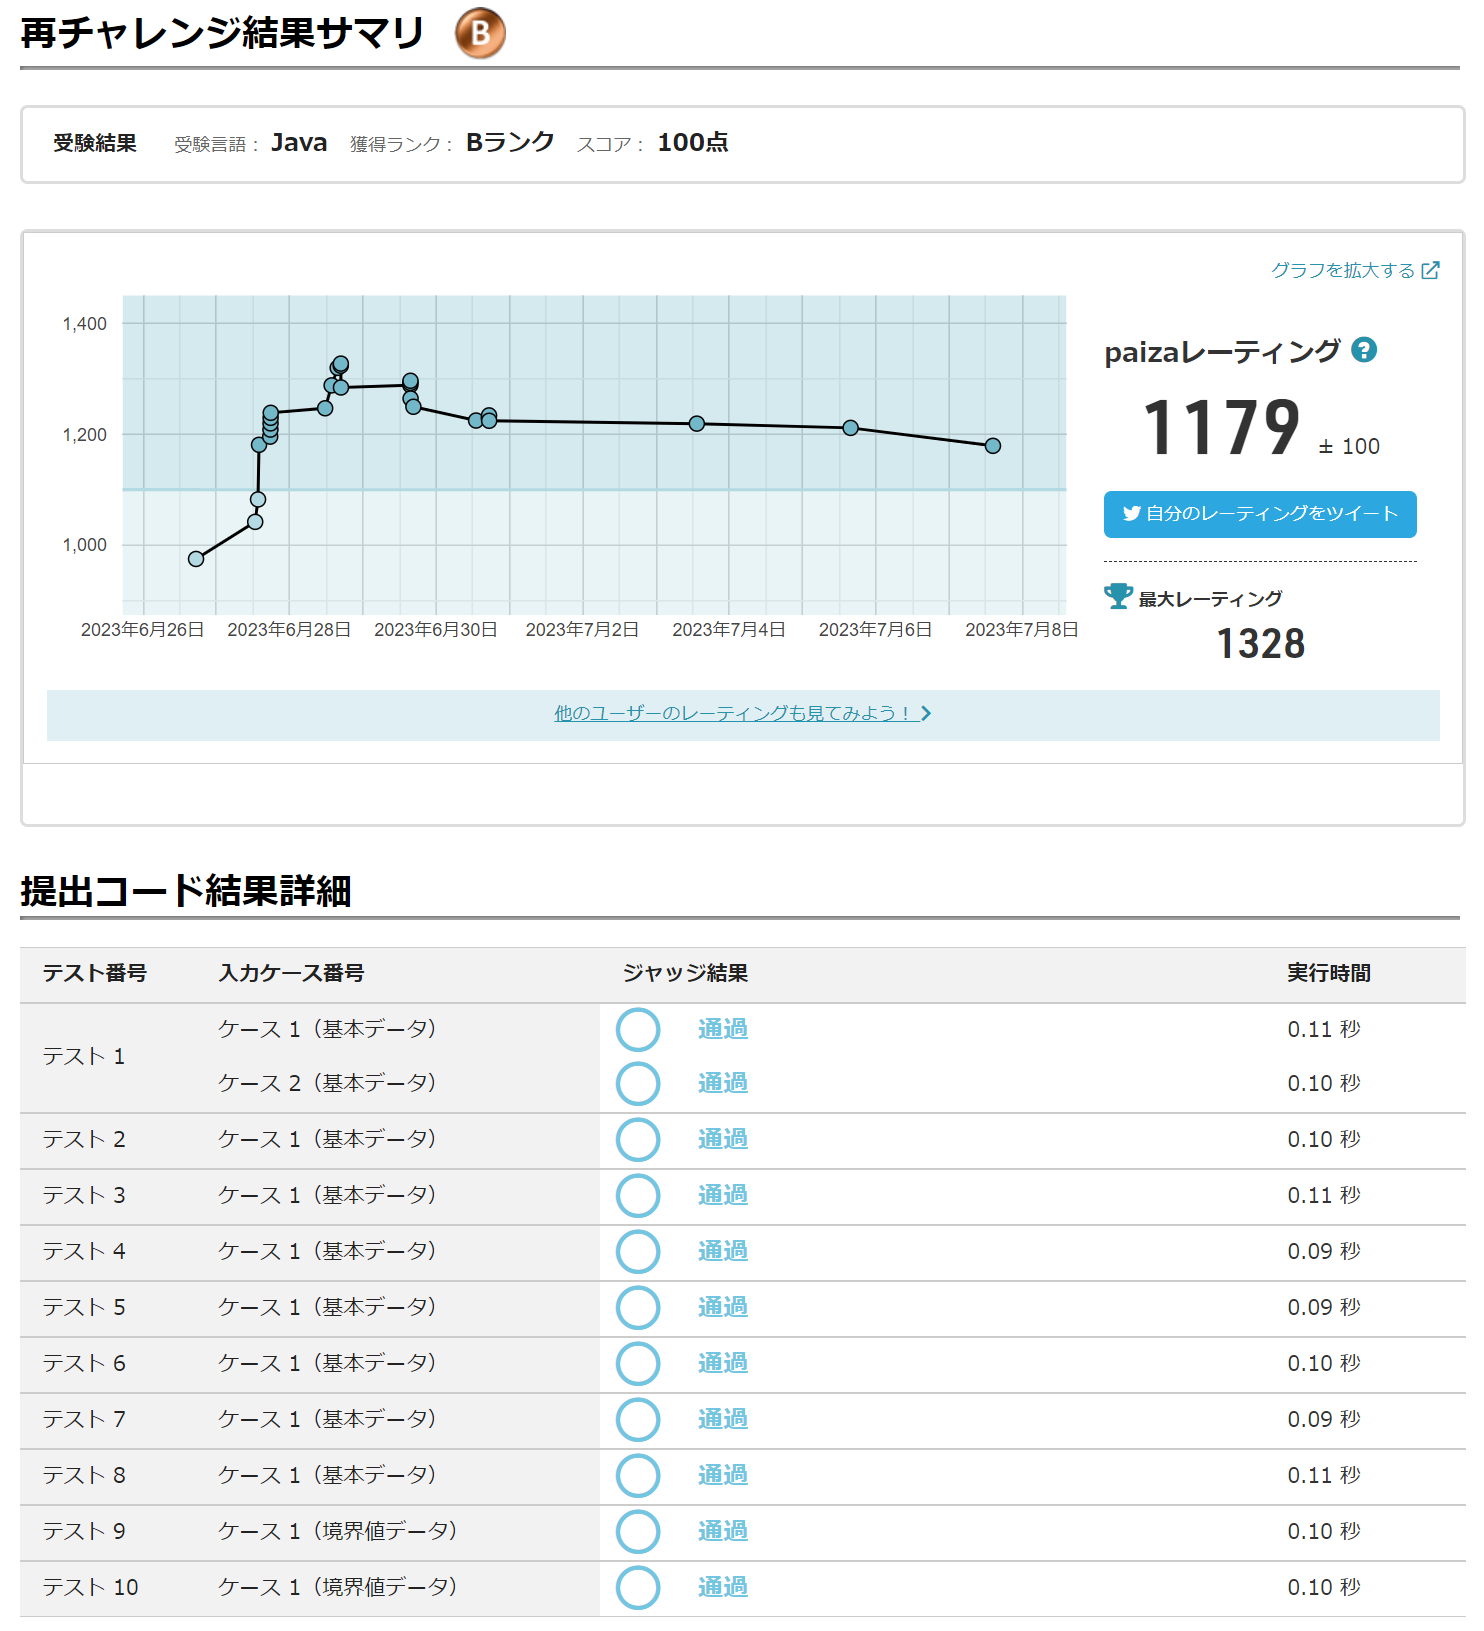1484x1631 pixels.
Task: Click the help question mark beside paizaレーティング
Action: pos(1364,350)
